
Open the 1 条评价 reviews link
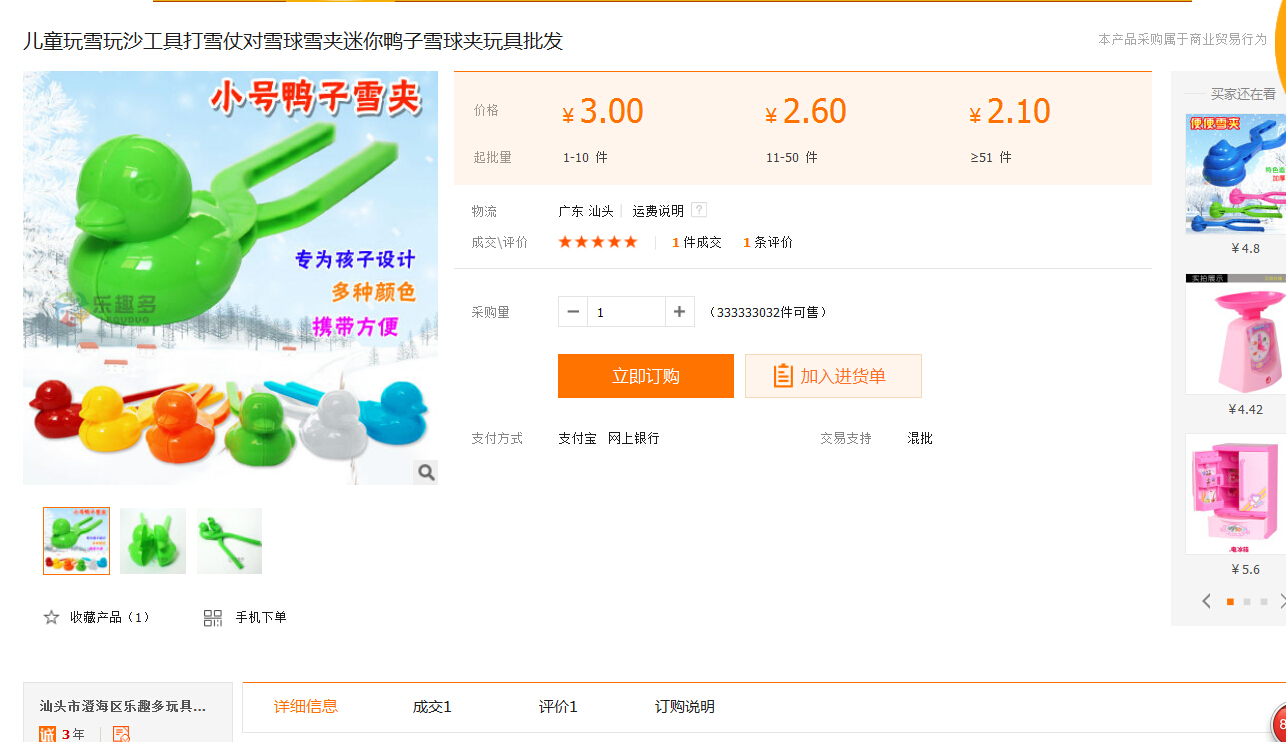[x=767, y=242]
